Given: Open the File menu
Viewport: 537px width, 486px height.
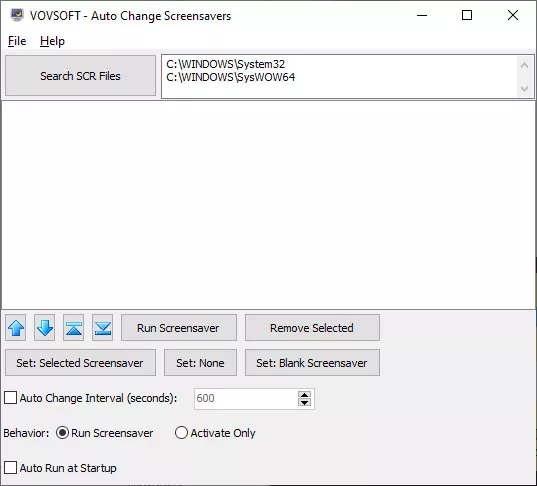Looking at the screenshot, I should pyautogui.click(x=17, y=41).
